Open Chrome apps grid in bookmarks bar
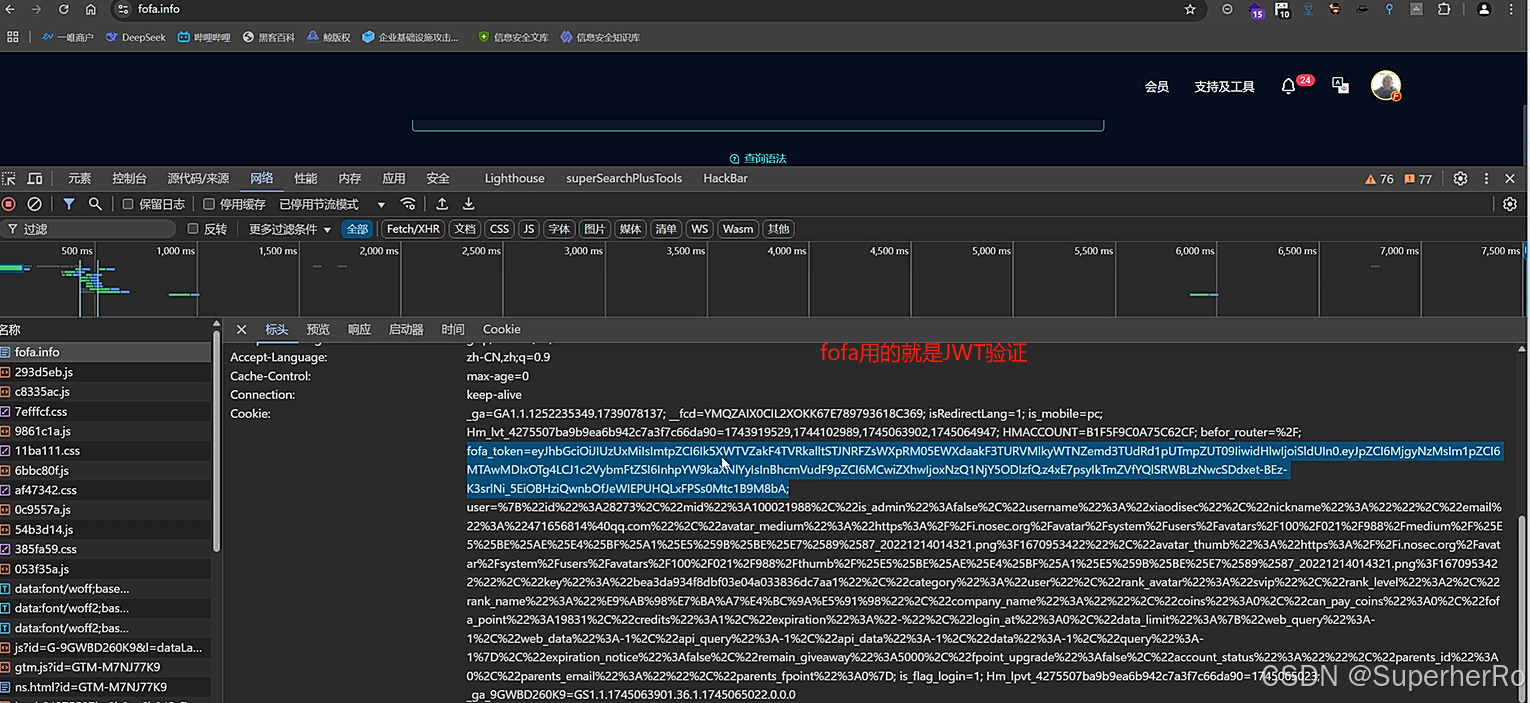This screenshot has width=1530, height=703. [x=13, y=37]
